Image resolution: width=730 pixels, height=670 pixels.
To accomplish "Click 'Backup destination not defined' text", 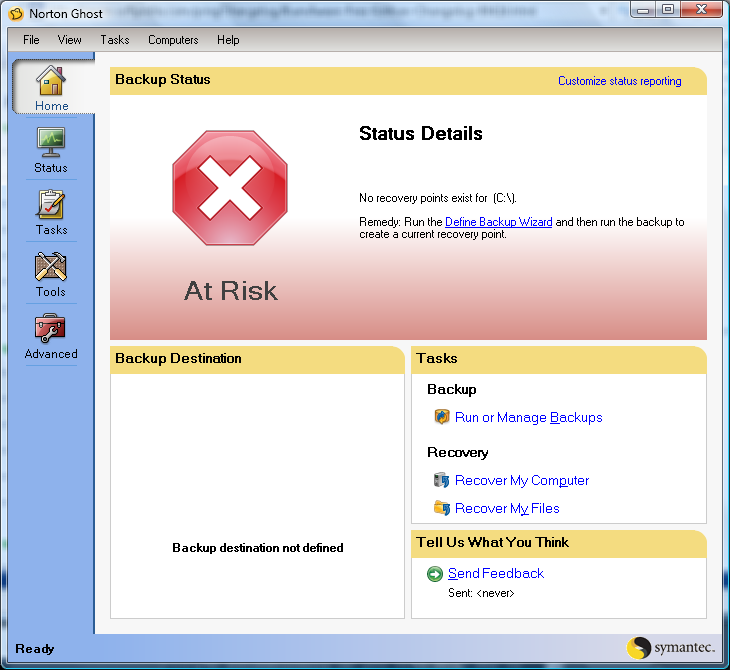I will click(x=258, y=548).
